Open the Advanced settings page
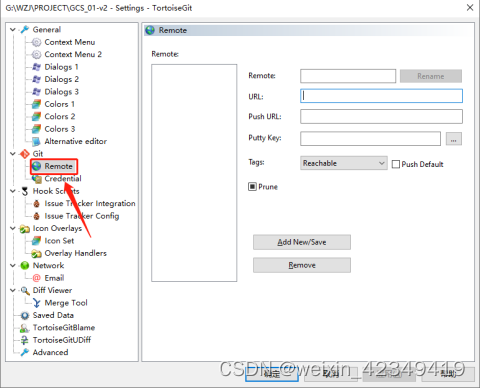480x388 pixels. pos(50,353)
